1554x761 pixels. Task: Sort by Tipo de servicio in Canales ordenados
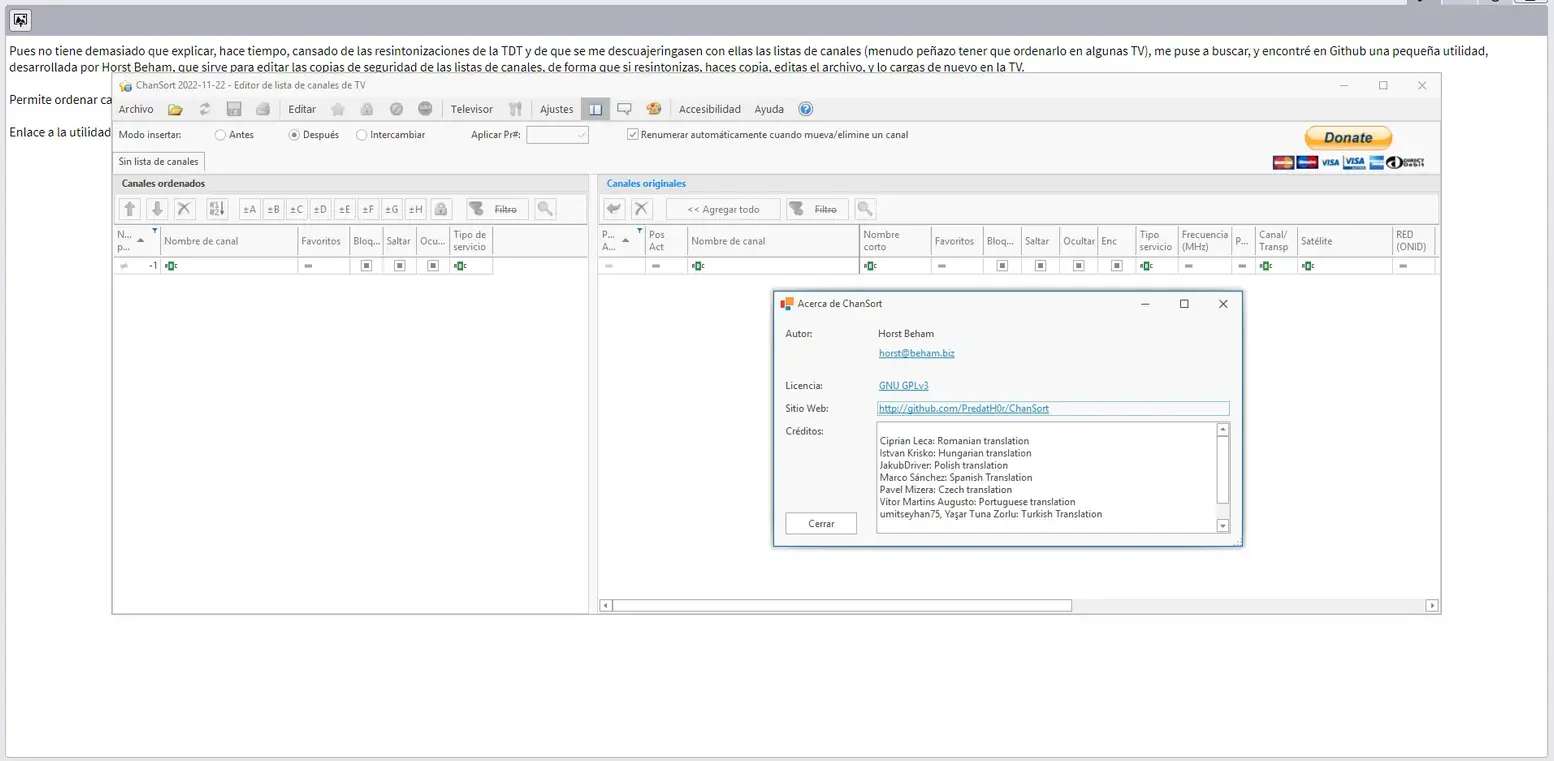tap(471, 241)
